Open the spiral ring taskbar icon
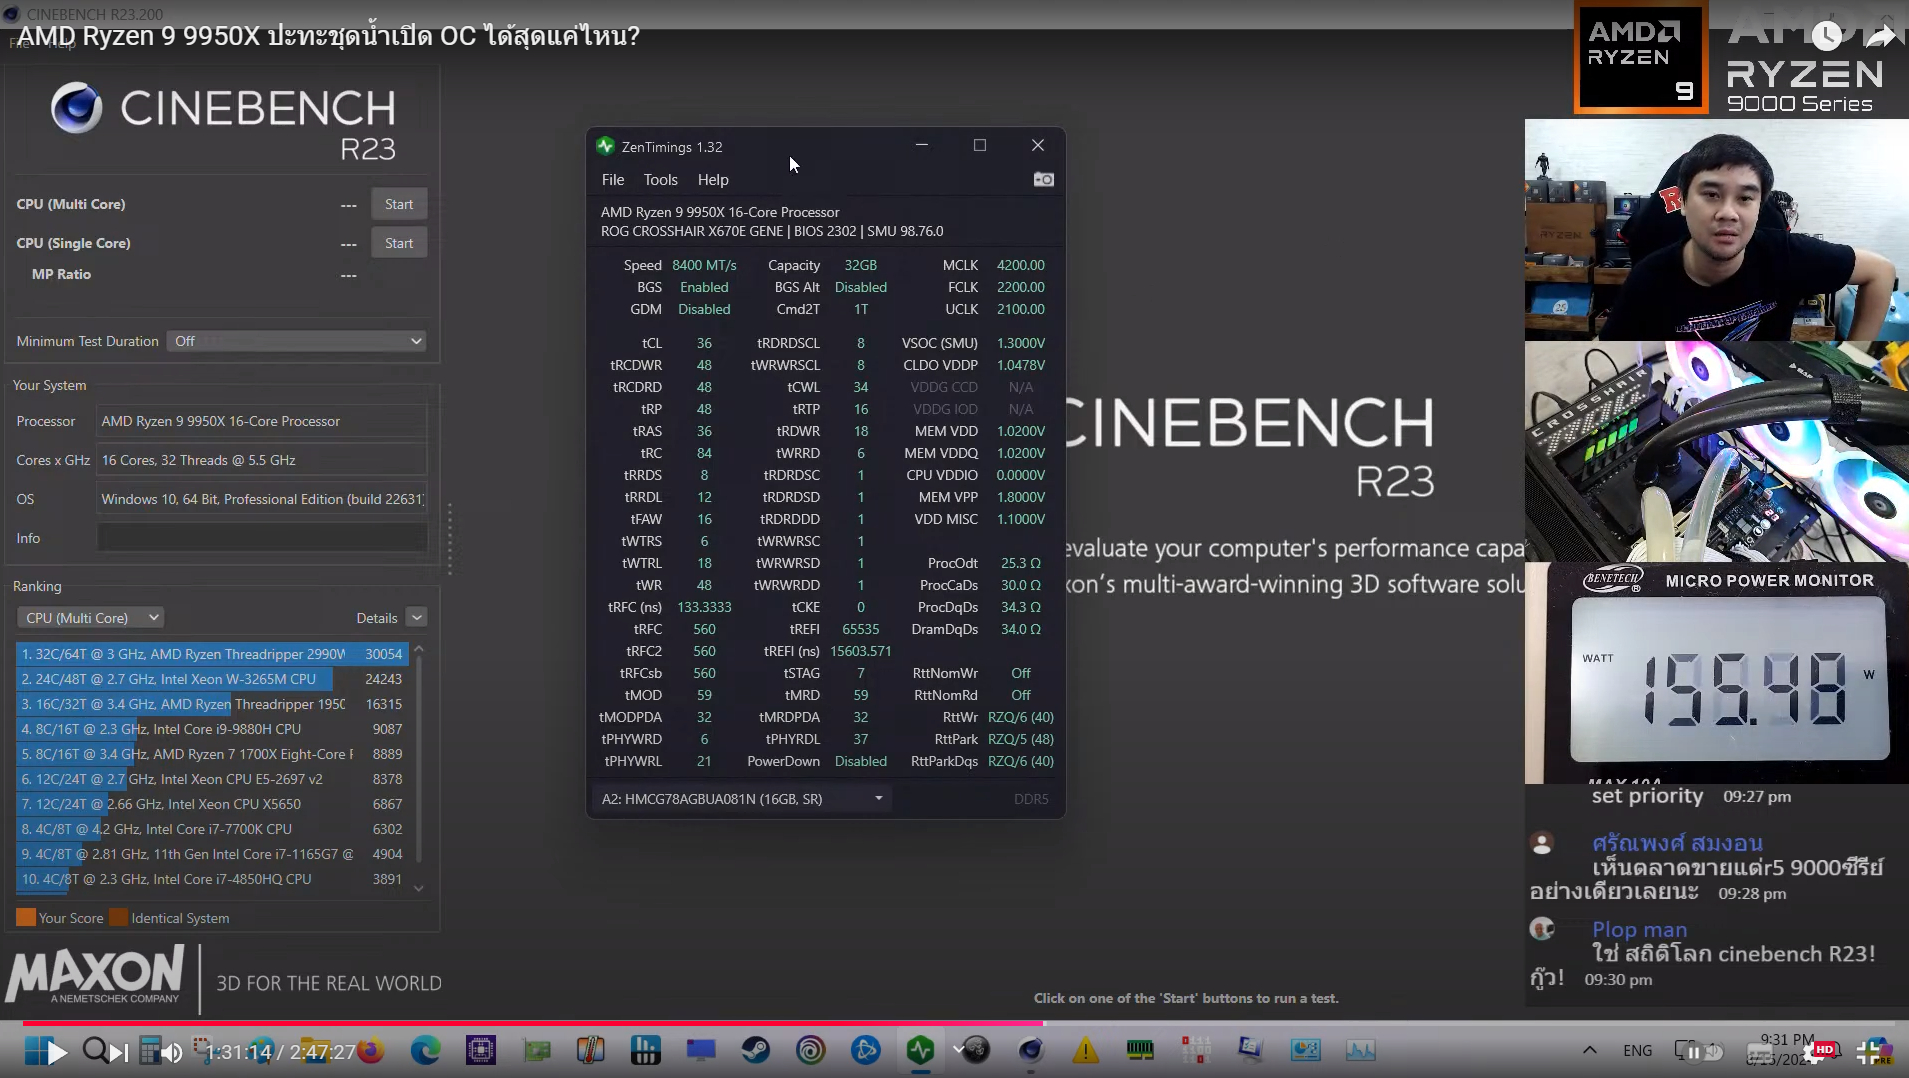1909x1078 pixels. point(810,1050)
